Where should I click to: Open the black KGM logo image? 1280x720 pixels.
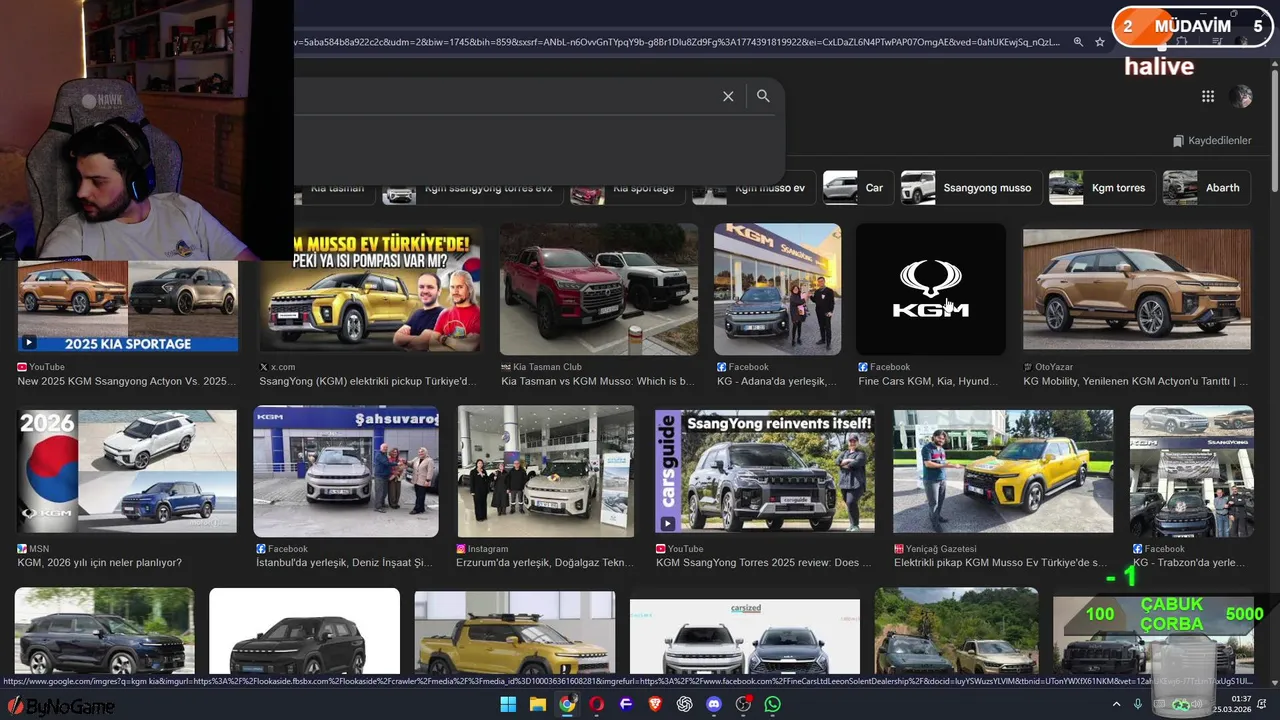point(930,289)
